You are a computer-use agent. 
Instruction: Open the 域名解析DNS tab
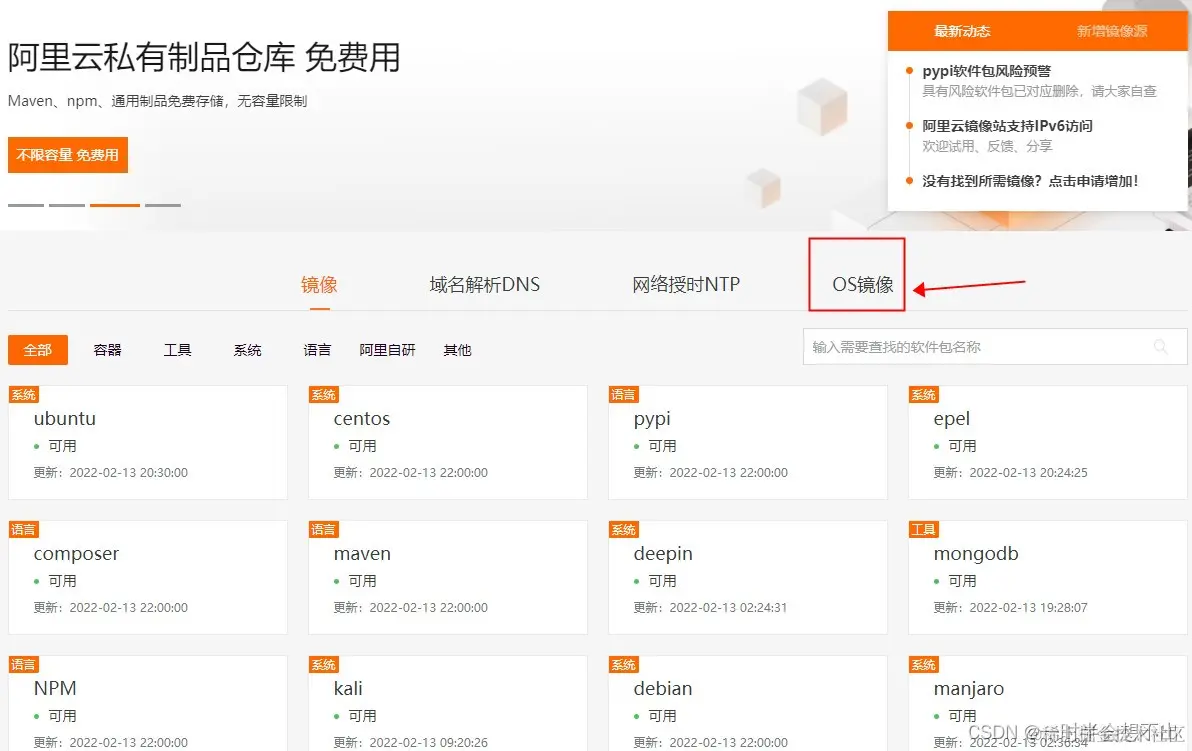pyautogui.click(x=484, y=284)
